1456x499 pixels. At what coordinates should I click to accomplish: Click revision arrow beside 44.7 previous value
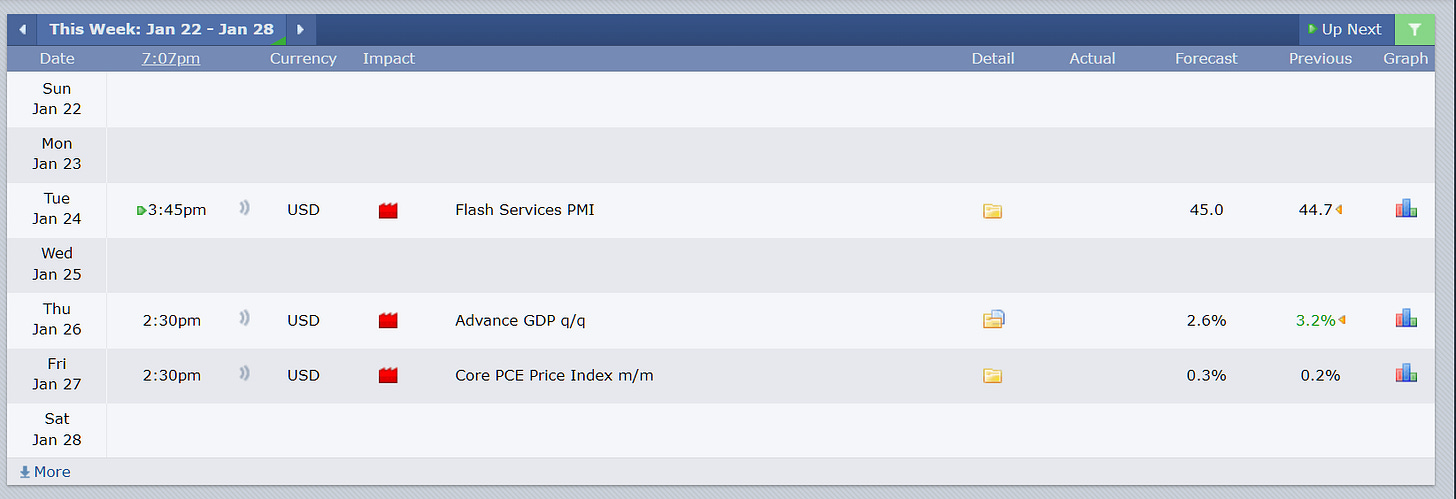point(1339,210)
